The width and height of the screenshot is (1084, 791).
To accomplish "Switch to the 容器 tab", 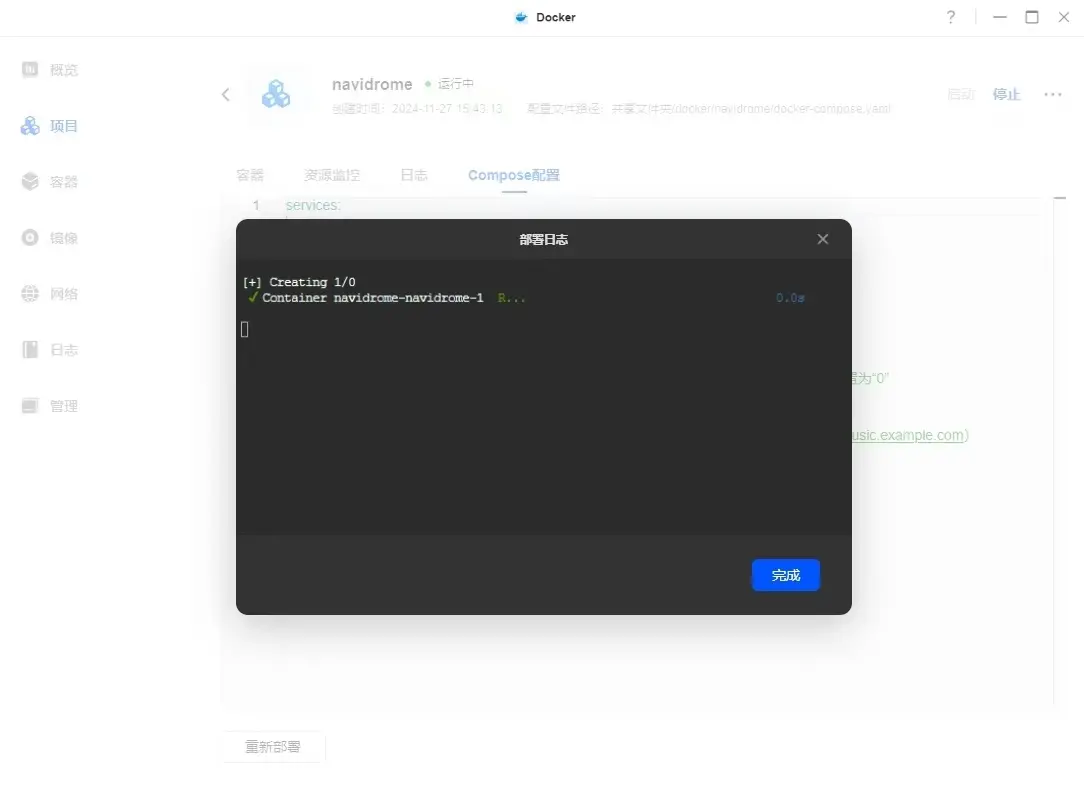I will click(250, 175).
